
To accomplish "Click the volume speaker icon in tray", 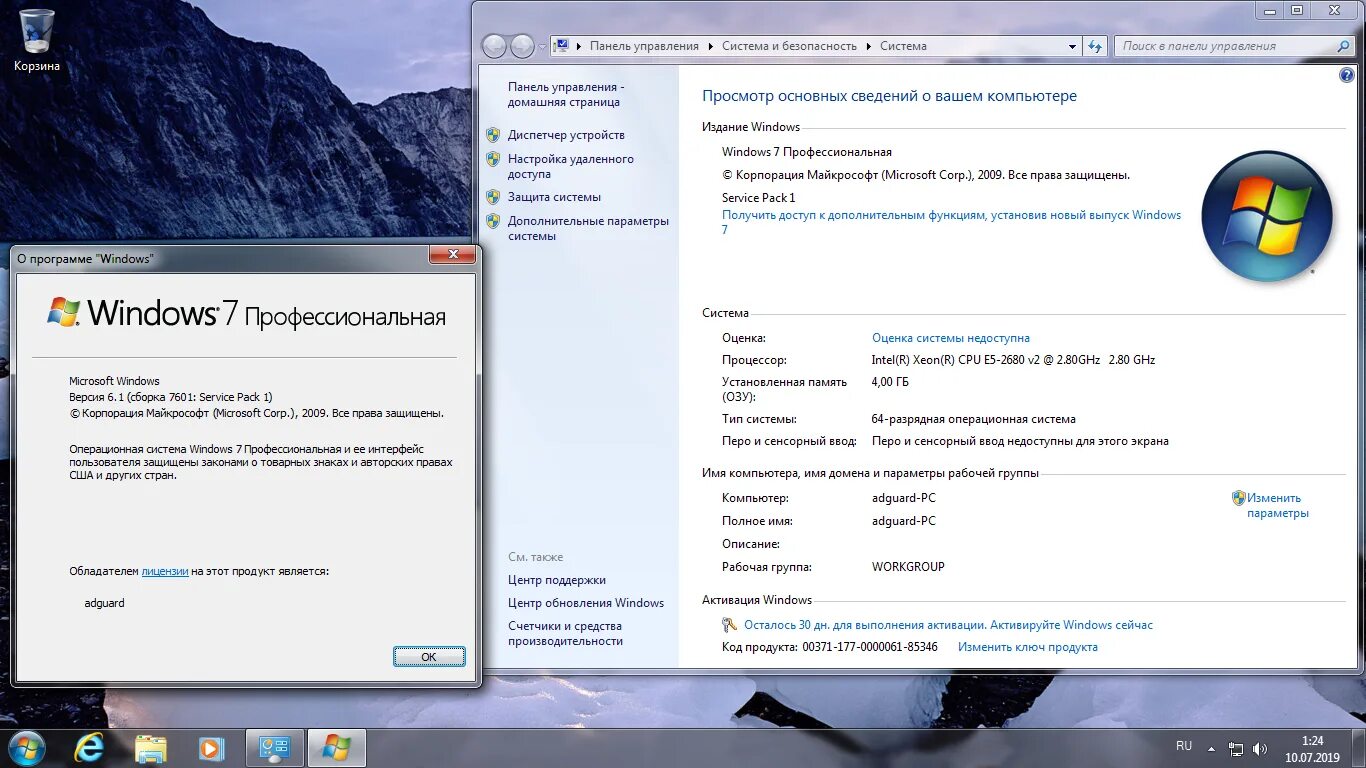I will coord(1260,748).
